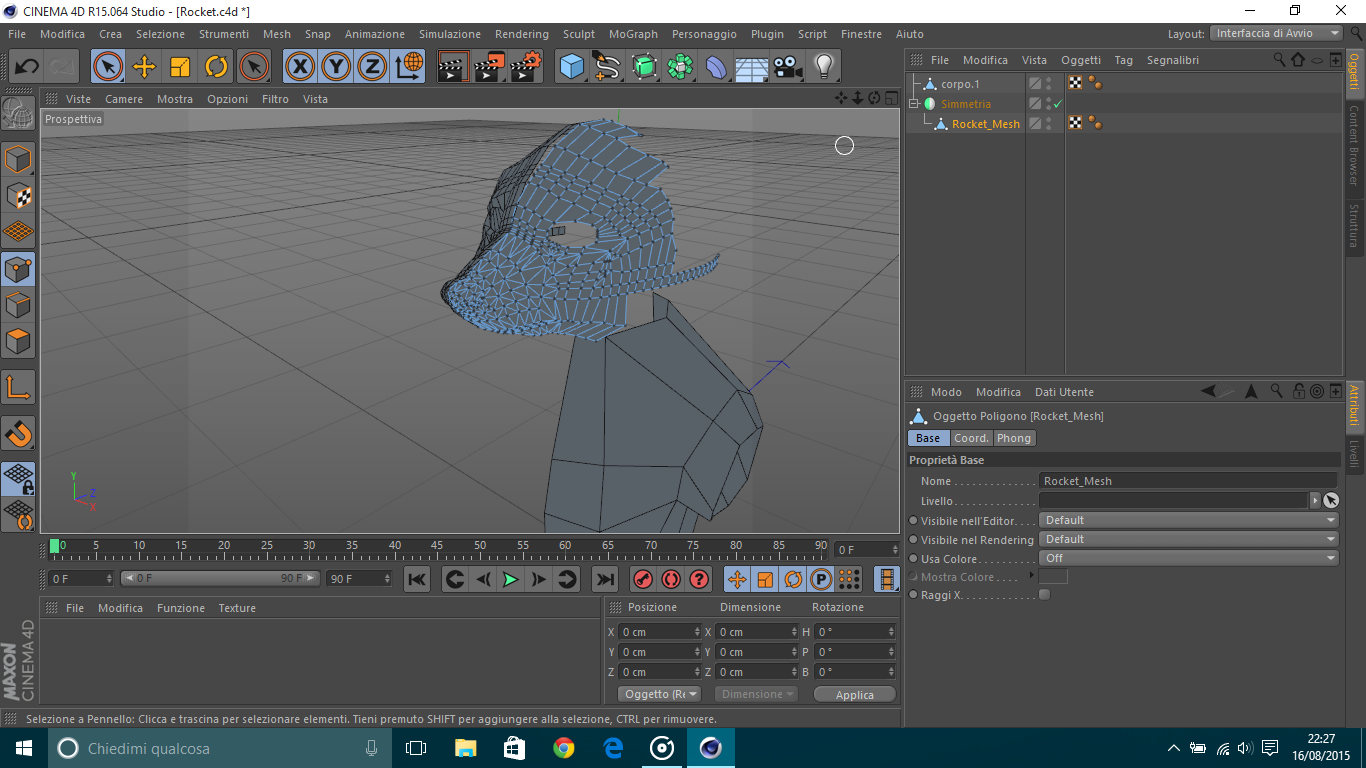Switch to the Coord. tab
The image size is (1366, 768).
click(x=970, y=438)
